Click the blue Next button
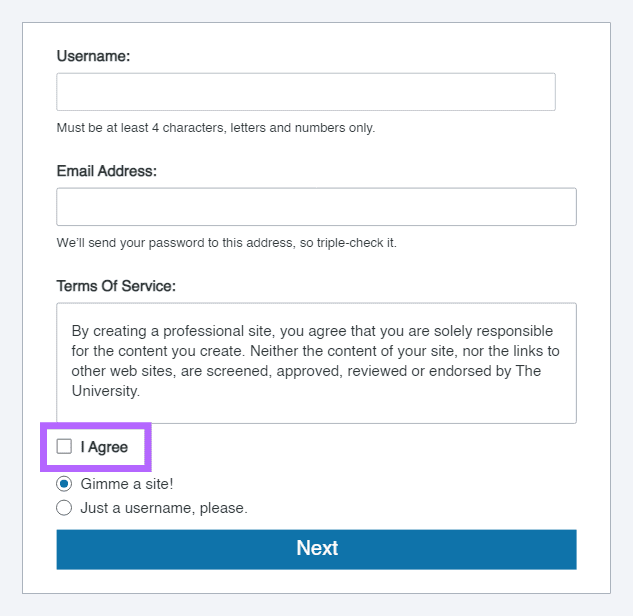This screenshot has height=616, width=634. click(x=316, y=549)
